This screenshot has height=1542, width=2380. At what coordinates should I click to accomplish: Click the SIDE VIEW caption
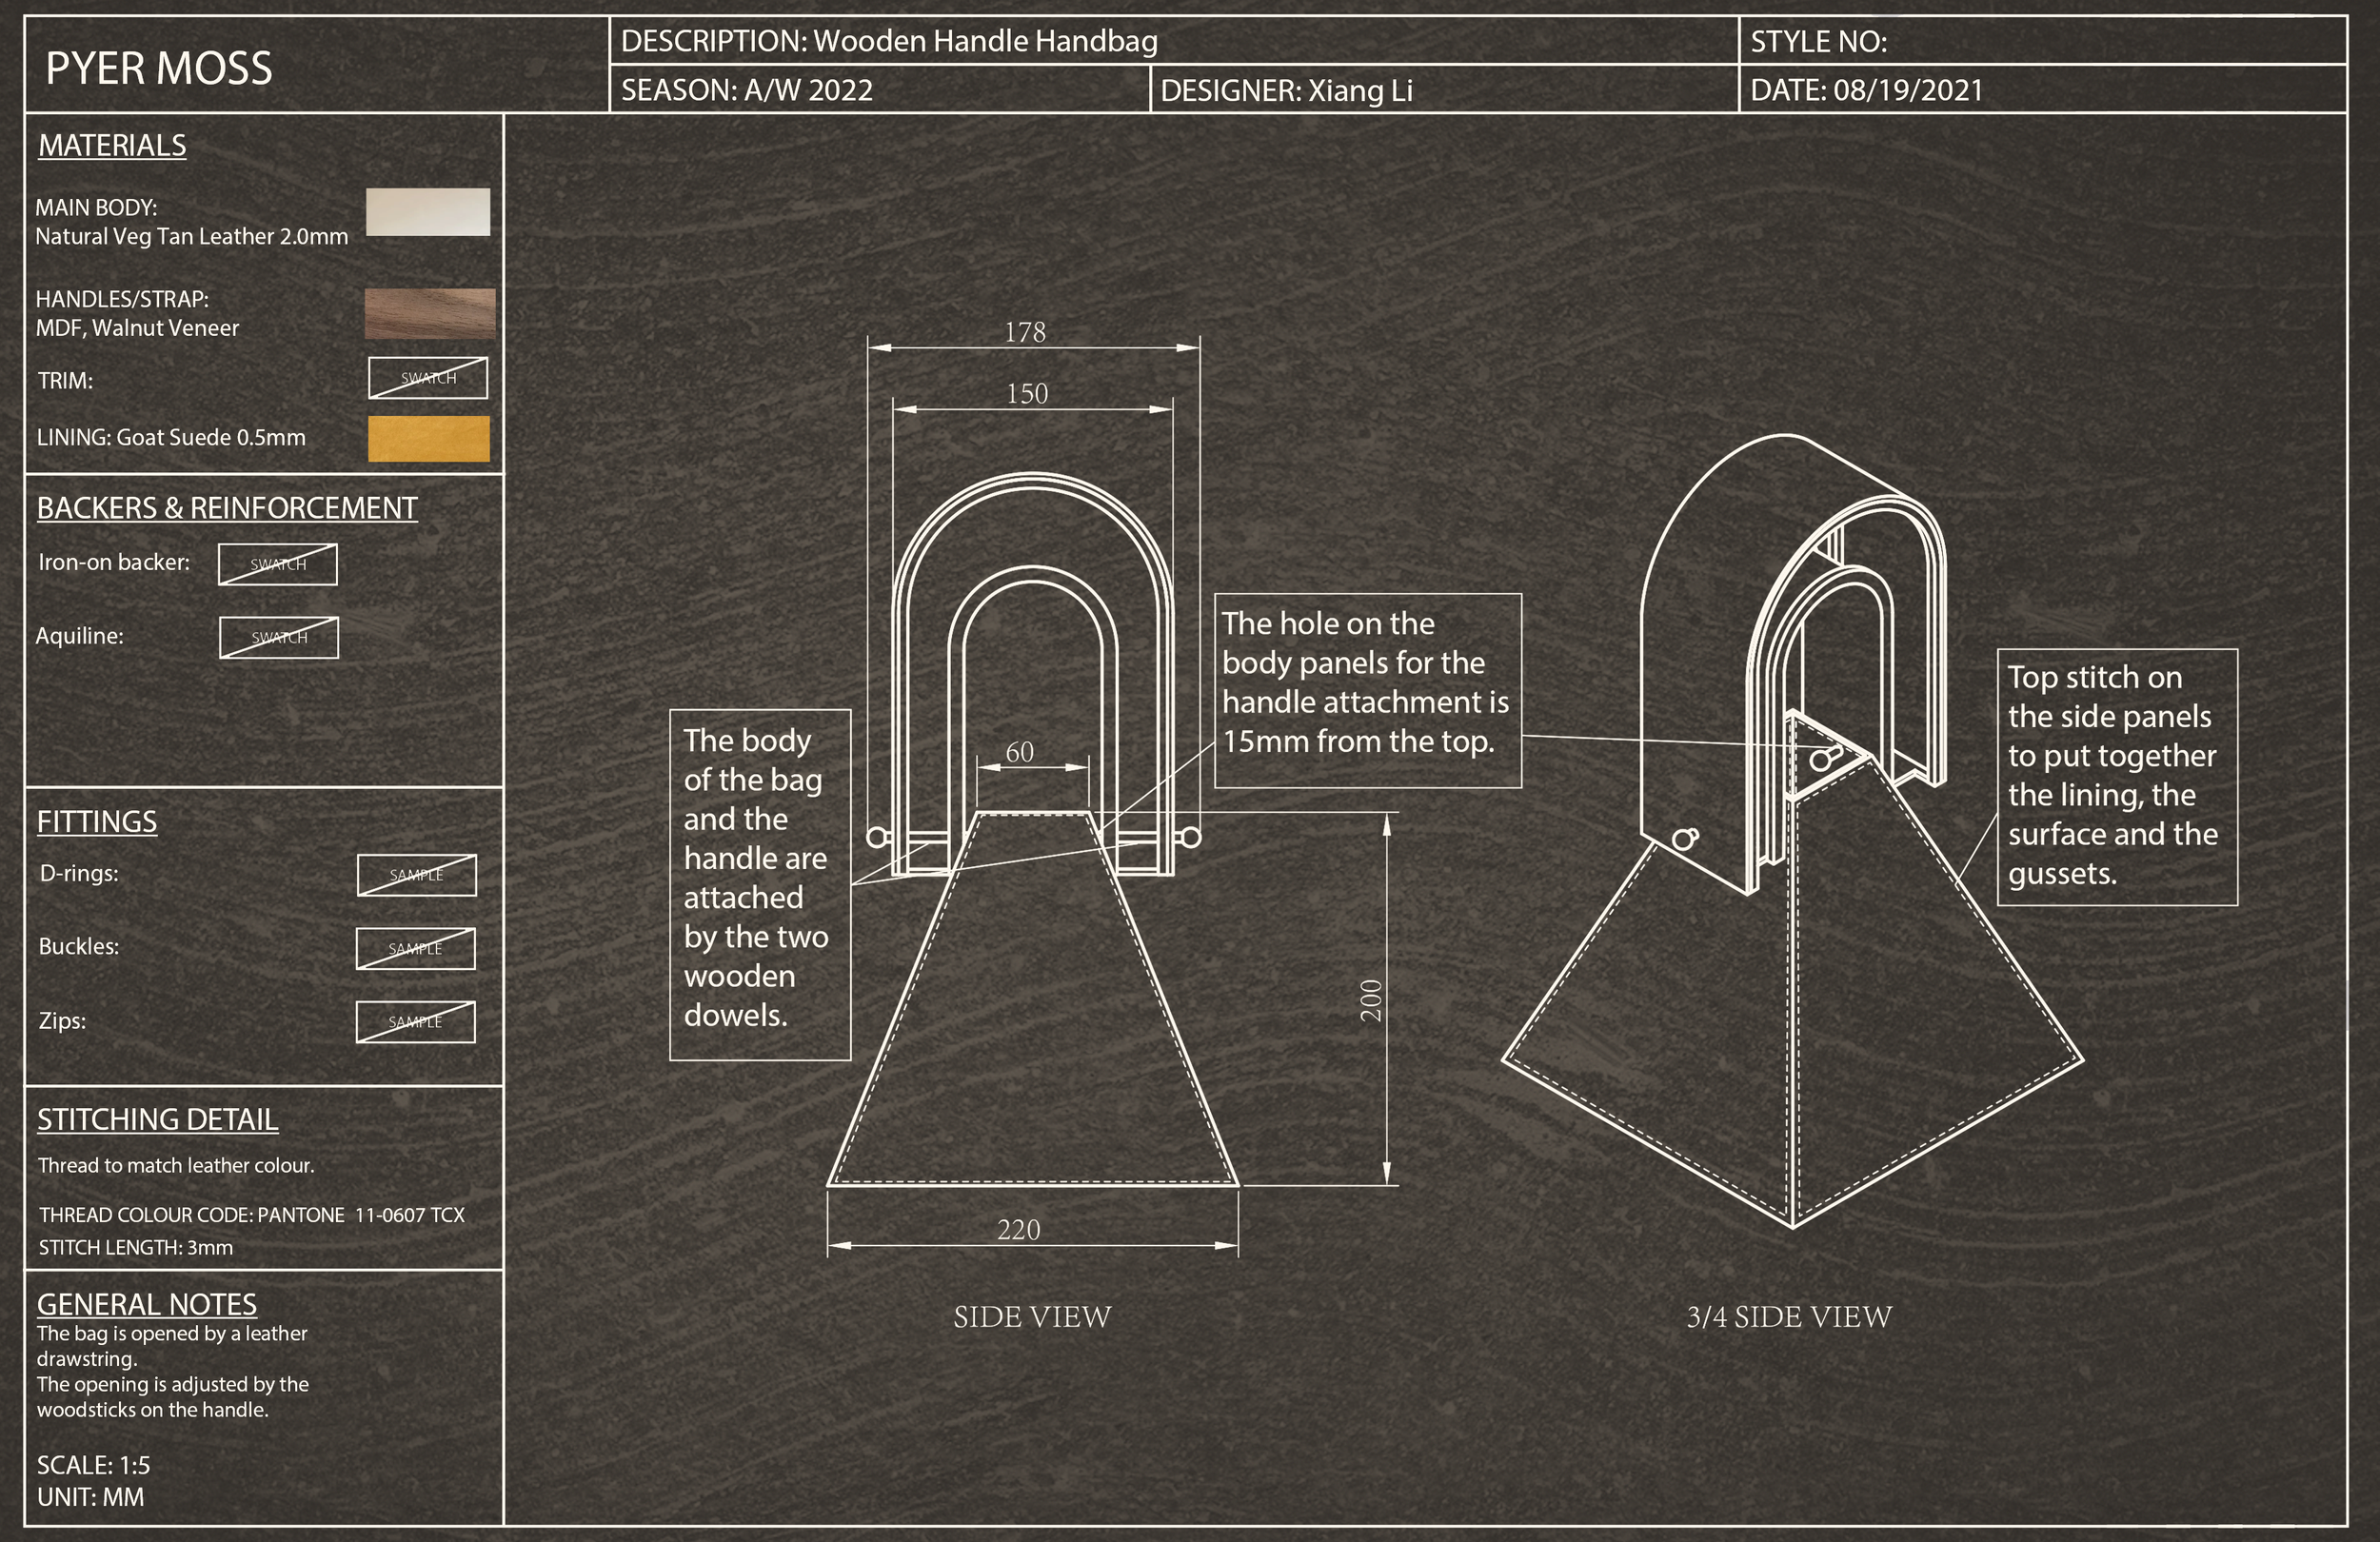1032,1317
